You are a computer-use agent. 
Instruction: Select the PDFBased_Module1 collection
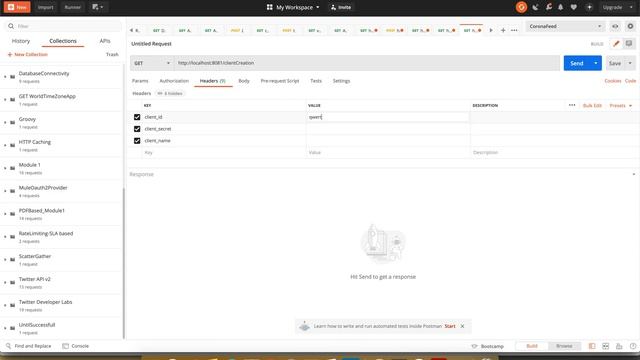point(61,214)
